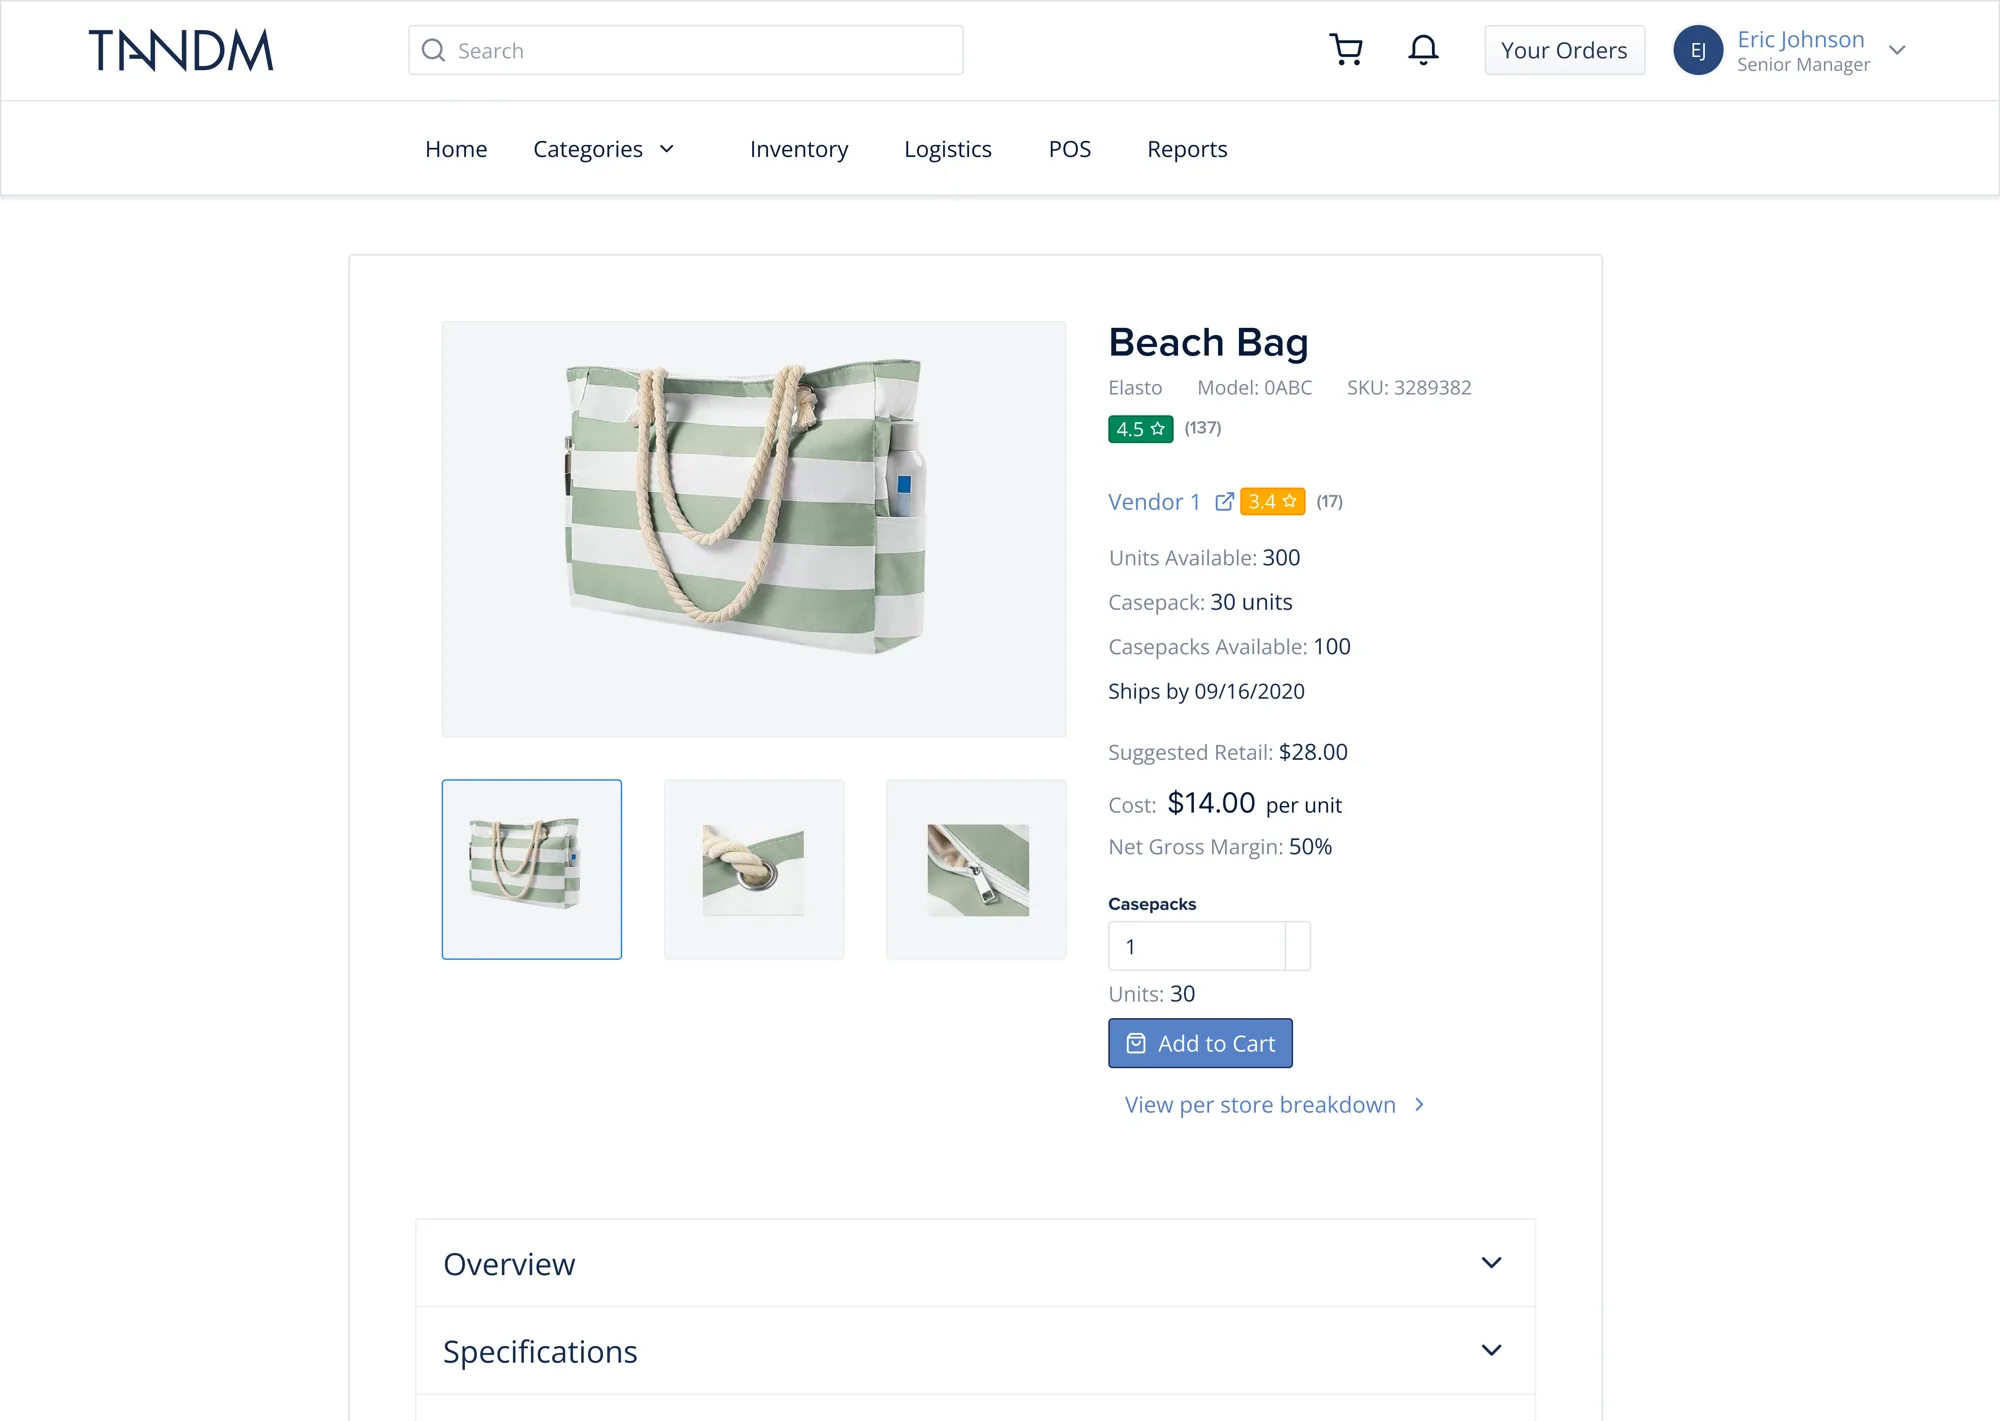Click the TANDM logo

[x=181, y=50]
